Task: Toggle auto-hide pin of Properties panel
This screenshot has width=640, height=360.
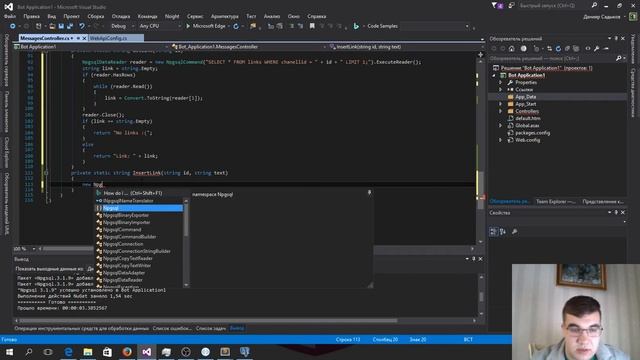Action: pyautogui.click(x=616, y=212)
